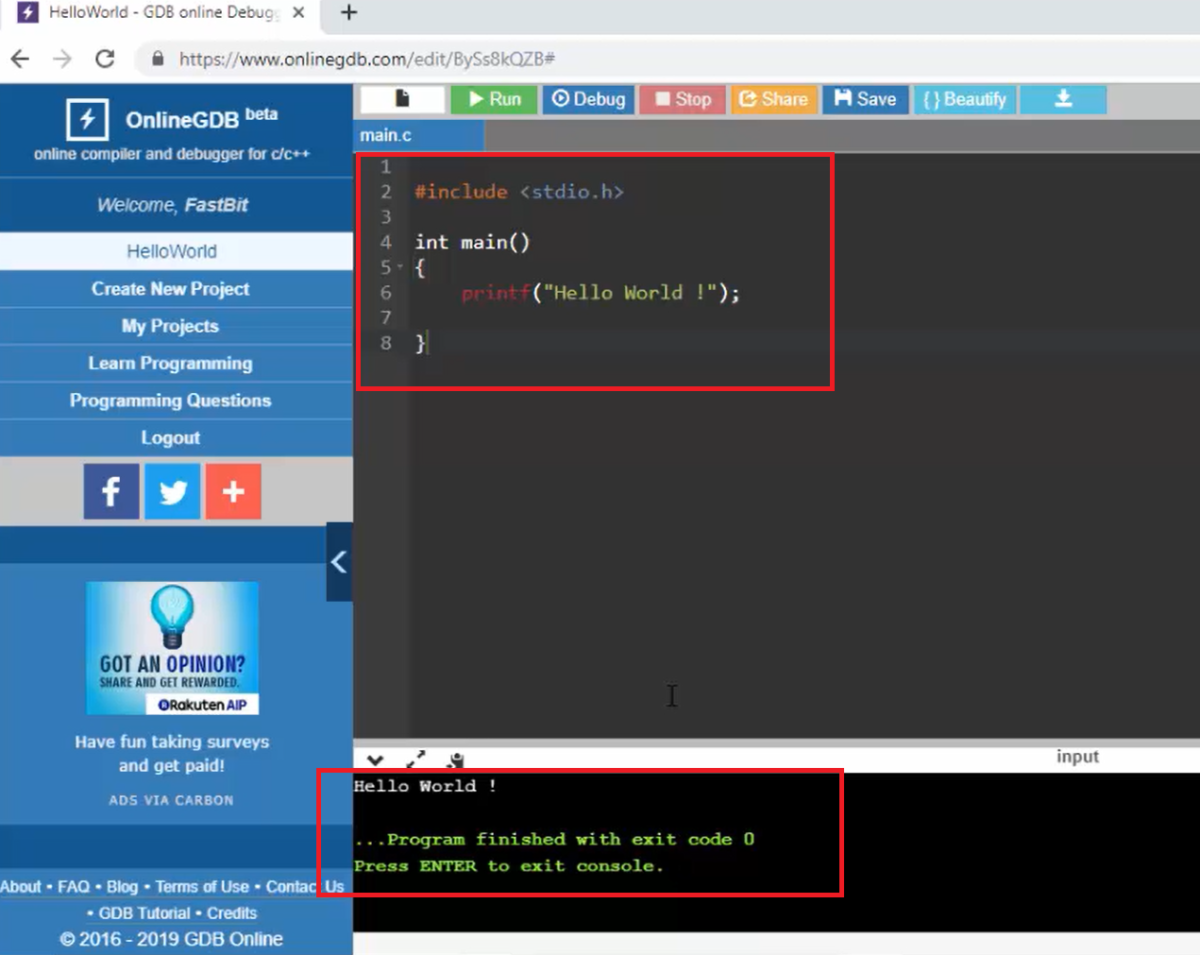Switch to the main.c tab
Screen dimensions: 1200x955
(418, 135)
